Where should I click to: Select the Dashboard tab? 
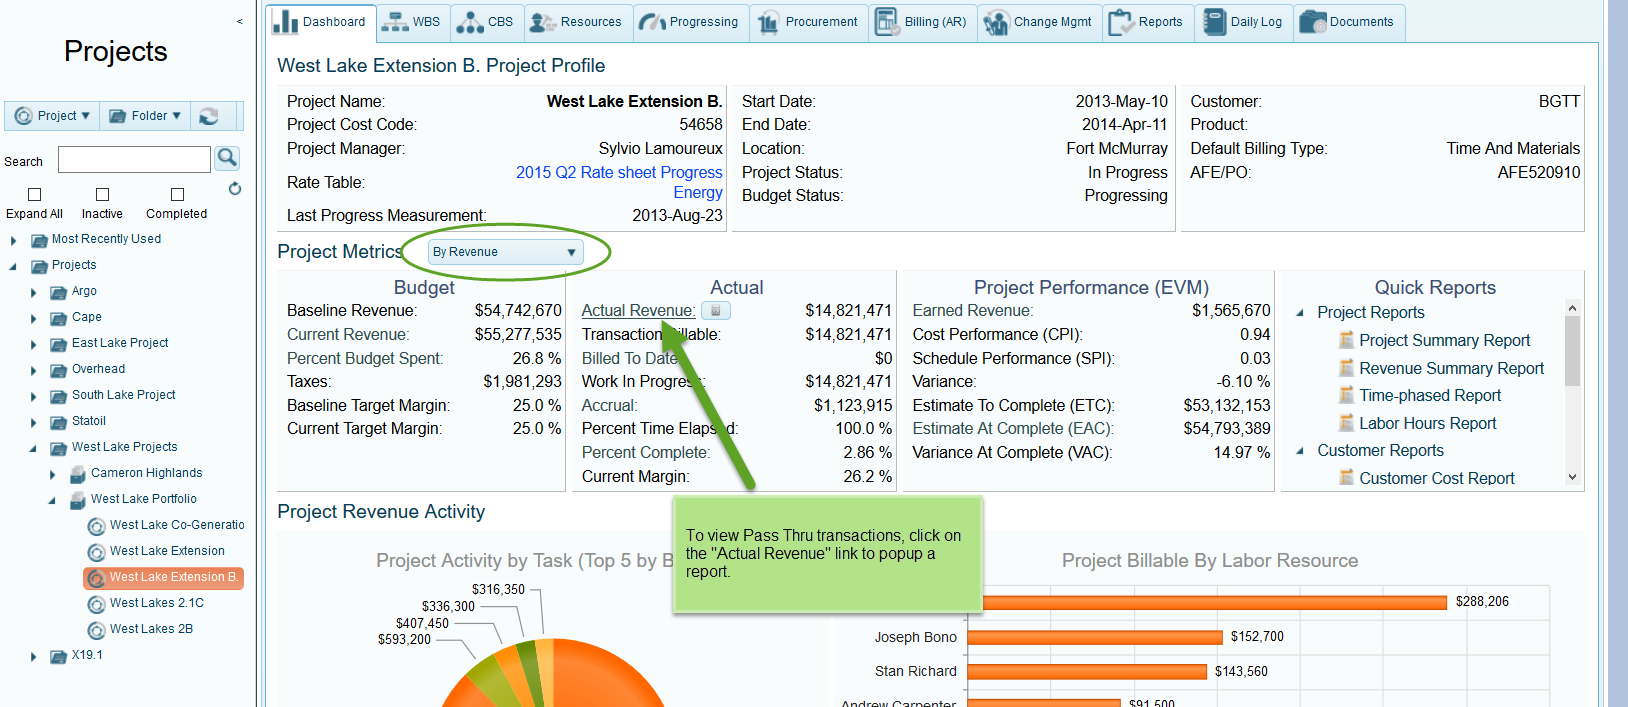[321, 22]
